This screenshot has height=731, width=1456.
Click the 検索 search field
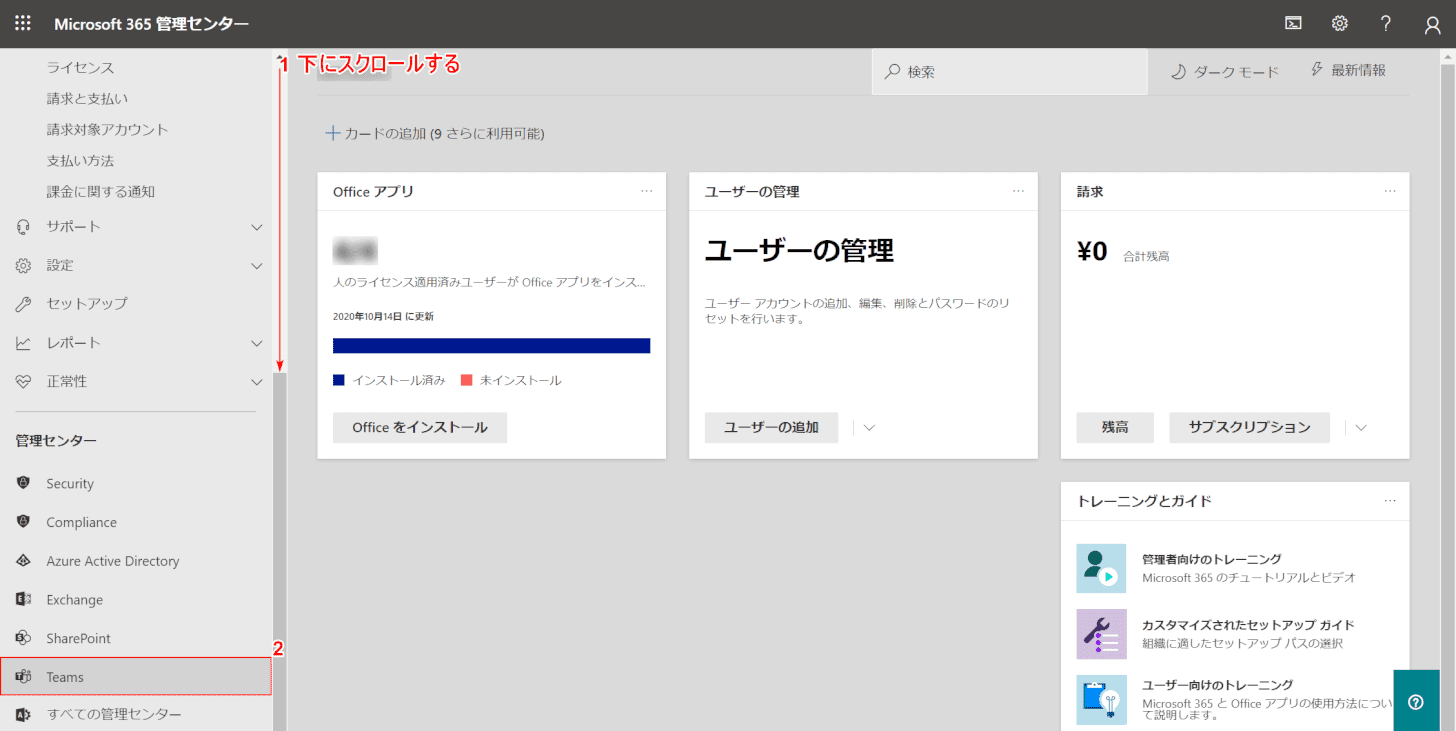tap(1010, 72)
